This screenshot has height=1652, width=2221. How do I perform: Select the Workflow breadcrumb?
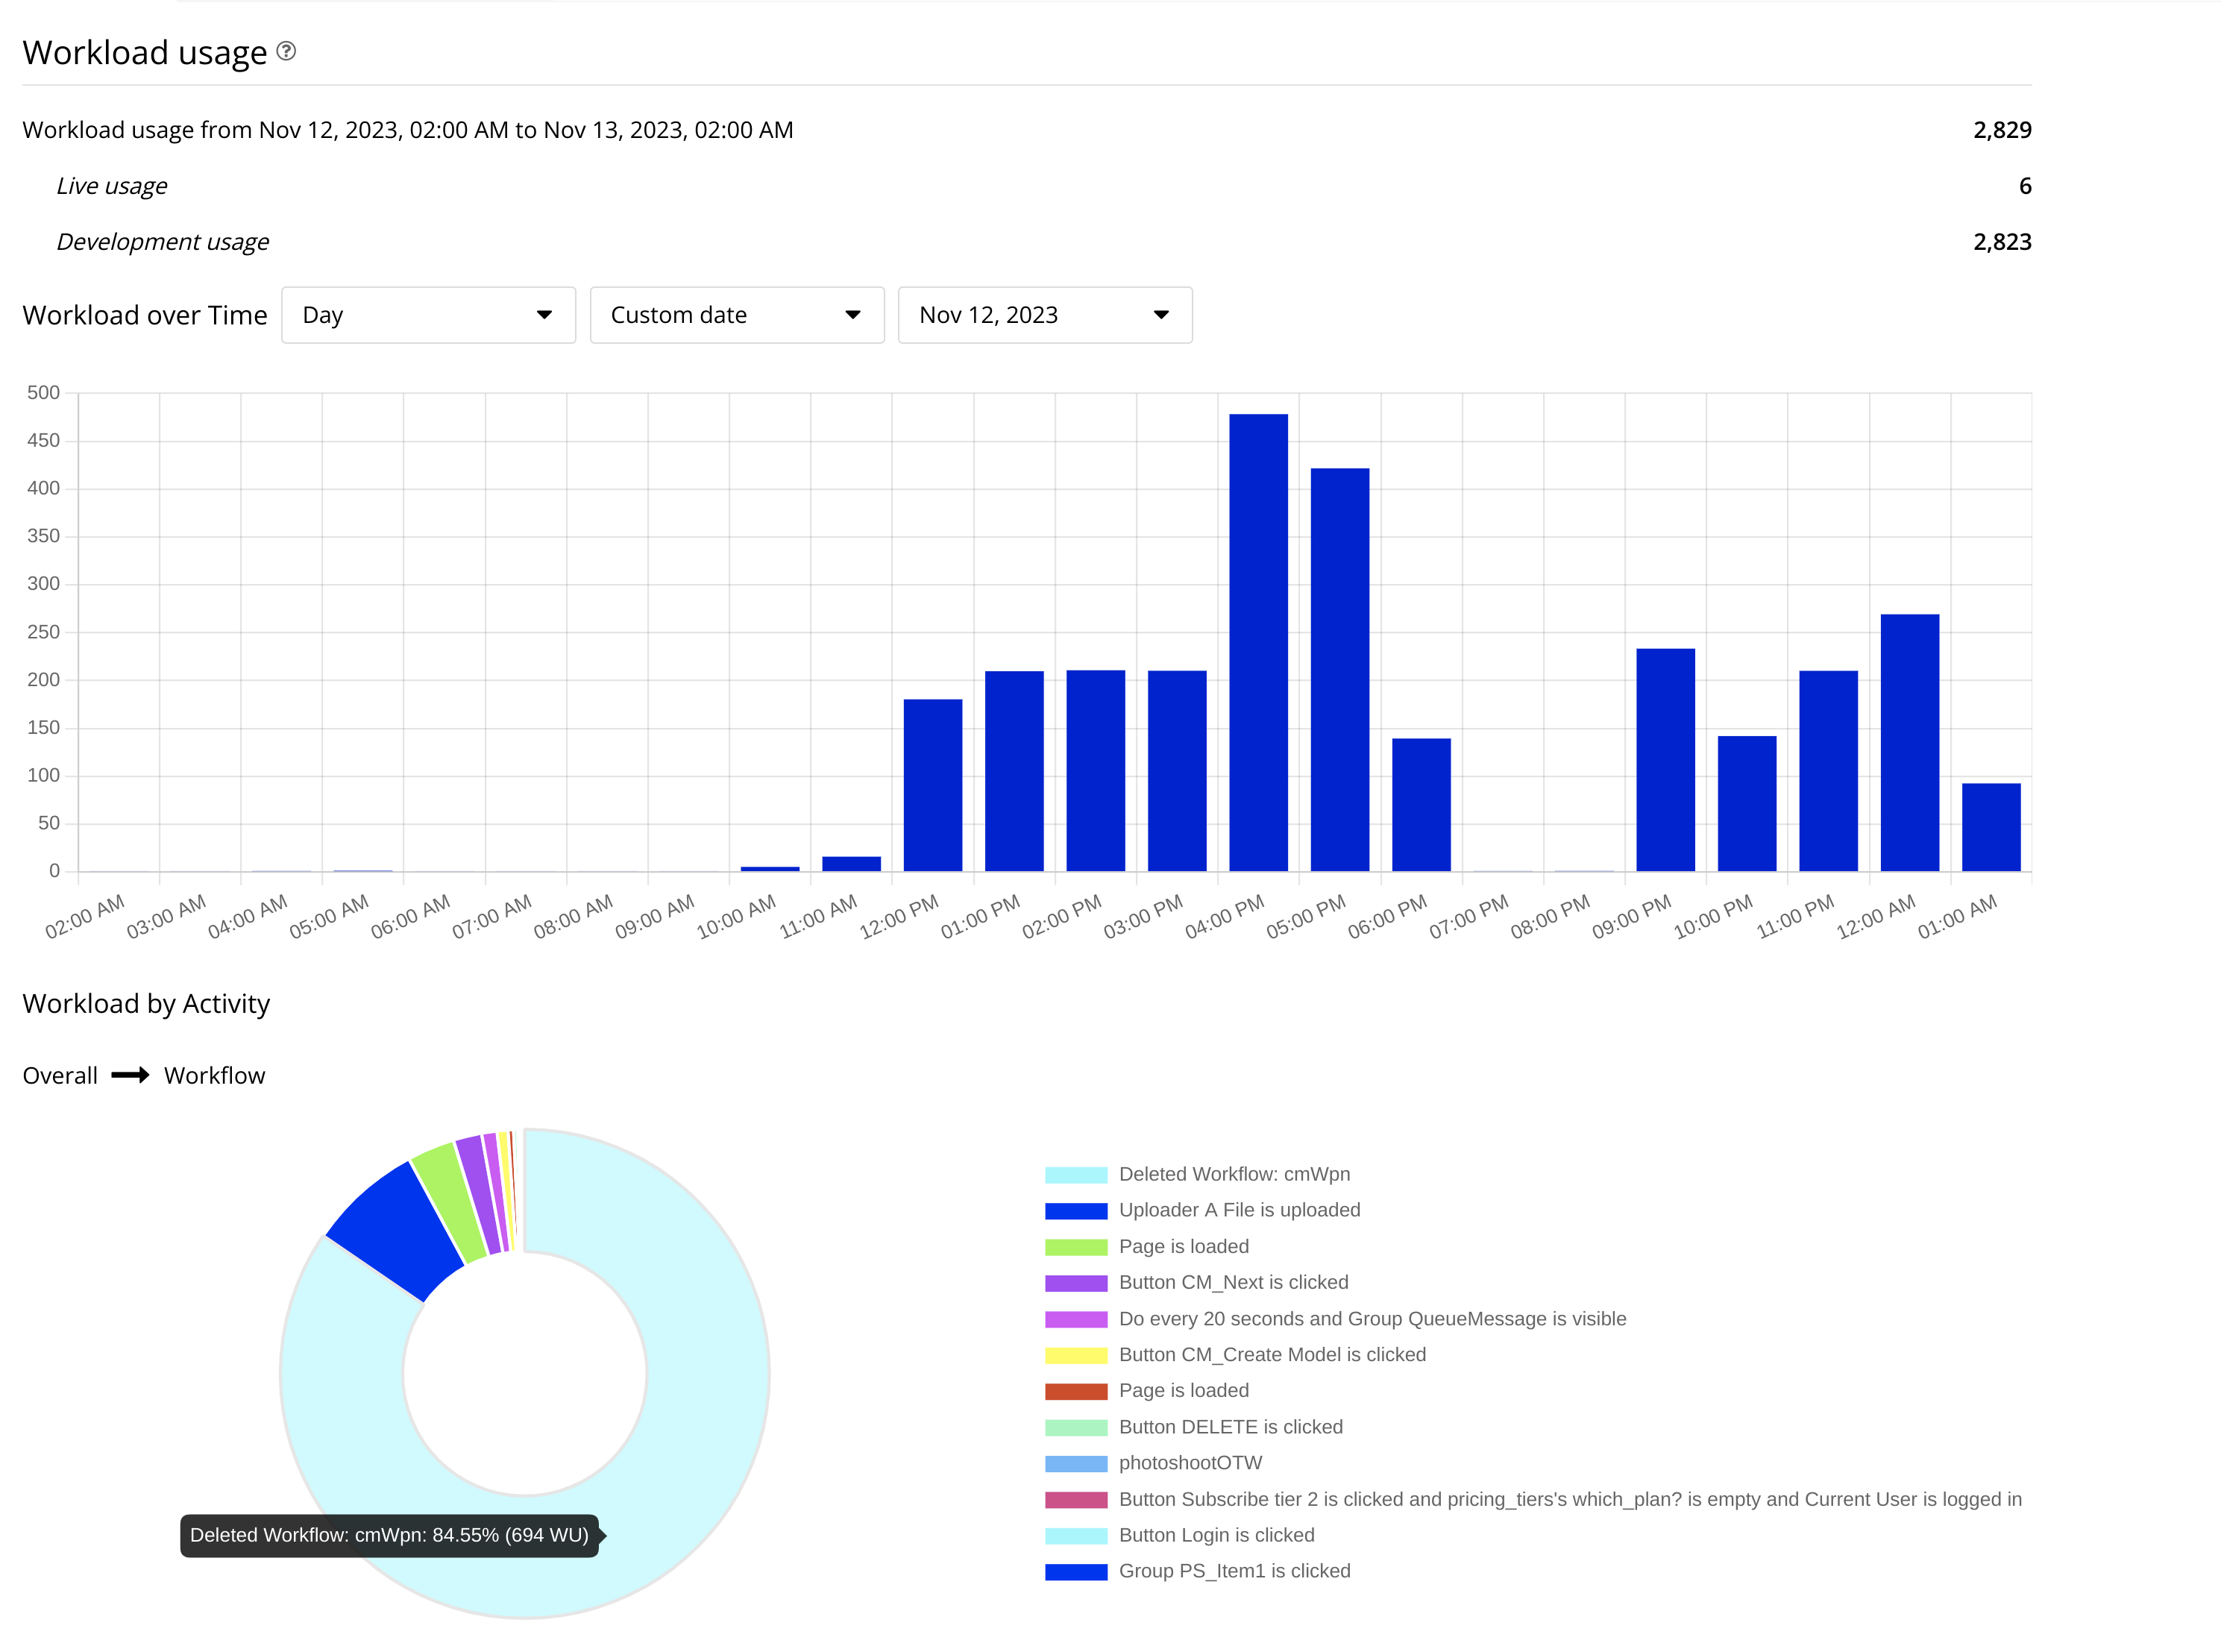coord(215,1075)
